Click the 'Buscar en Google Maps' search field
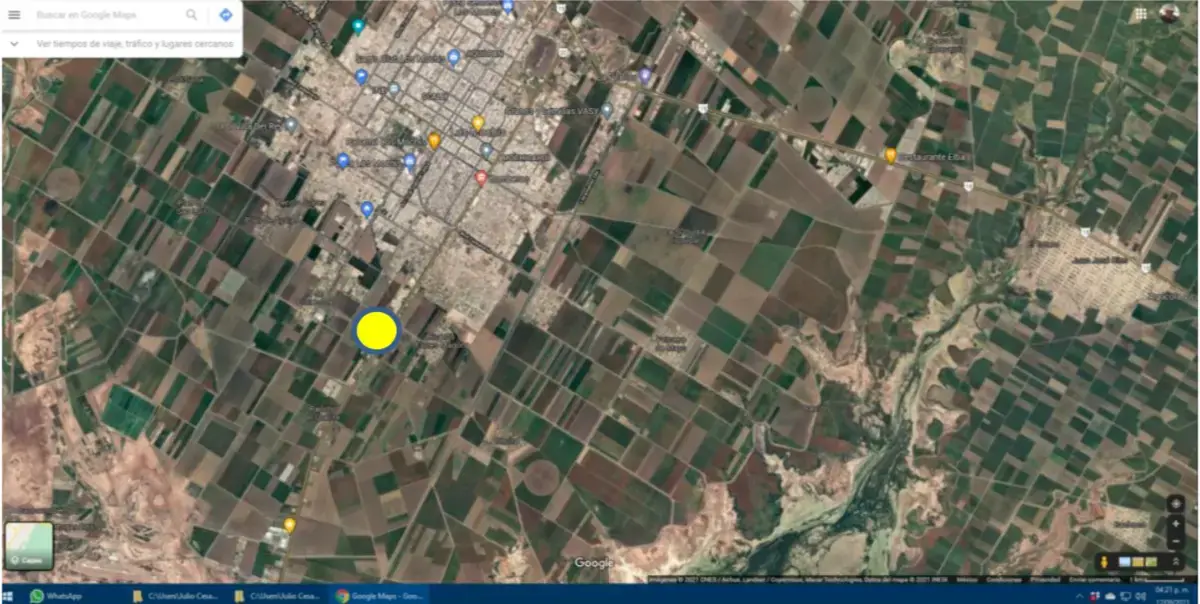The height and width of the screenshot is (604, 1200). [x=105, y=15]
